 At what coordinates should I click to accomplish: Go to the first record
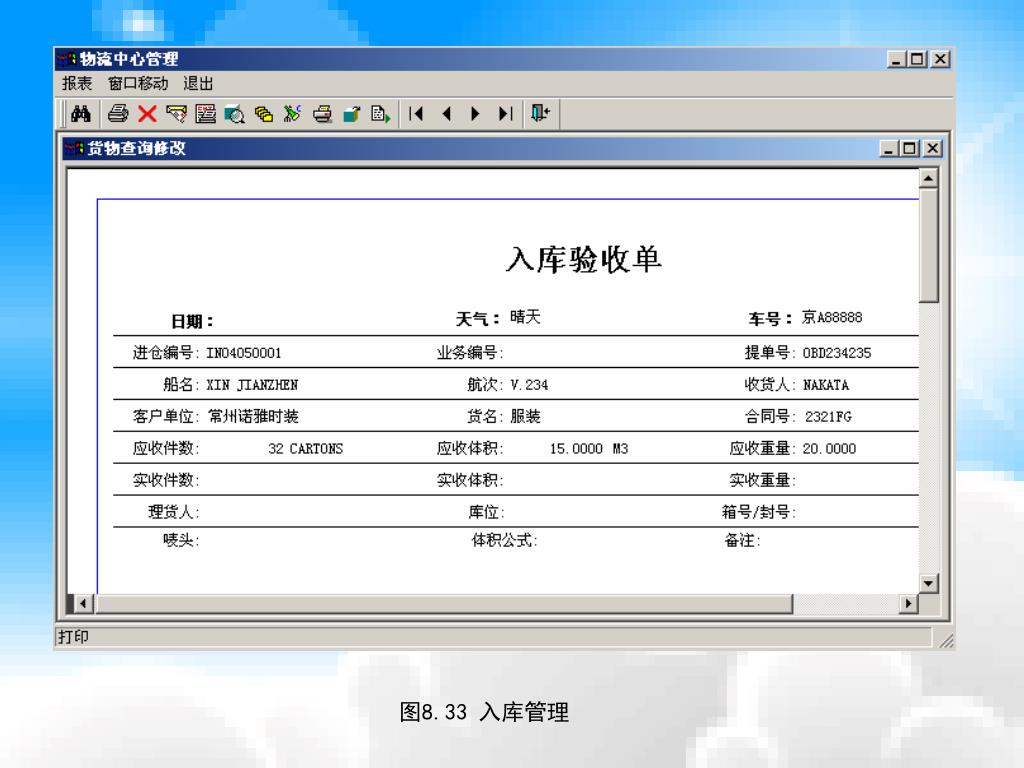tap(416, 114)
